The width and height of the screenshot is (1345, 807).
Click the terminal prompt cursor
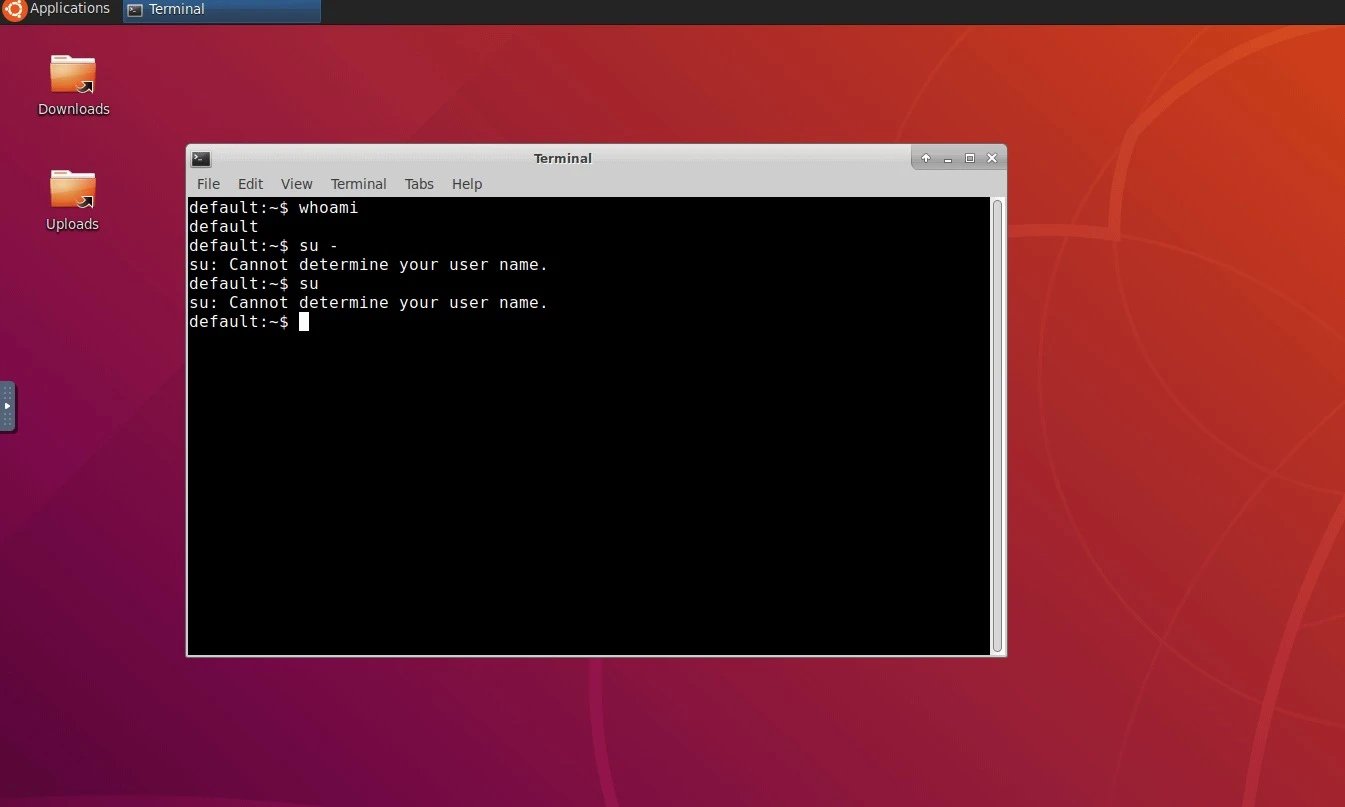[x=304, y=322]
